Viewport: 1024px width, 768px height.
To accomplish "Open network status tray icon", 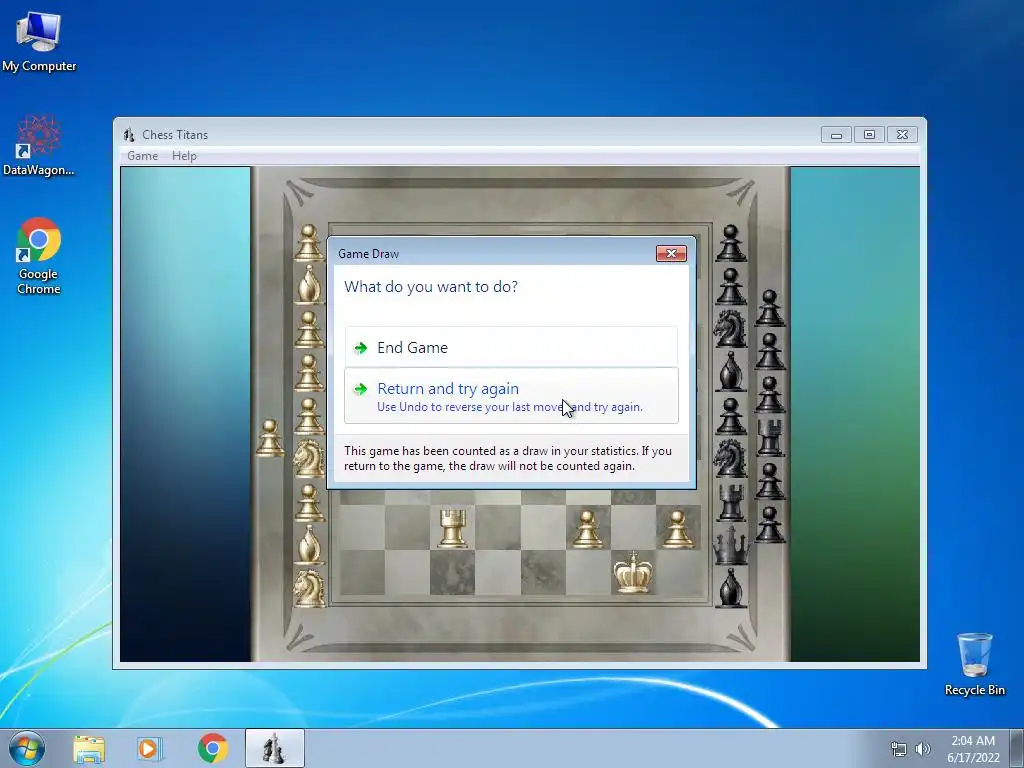I will pos(899,749).
